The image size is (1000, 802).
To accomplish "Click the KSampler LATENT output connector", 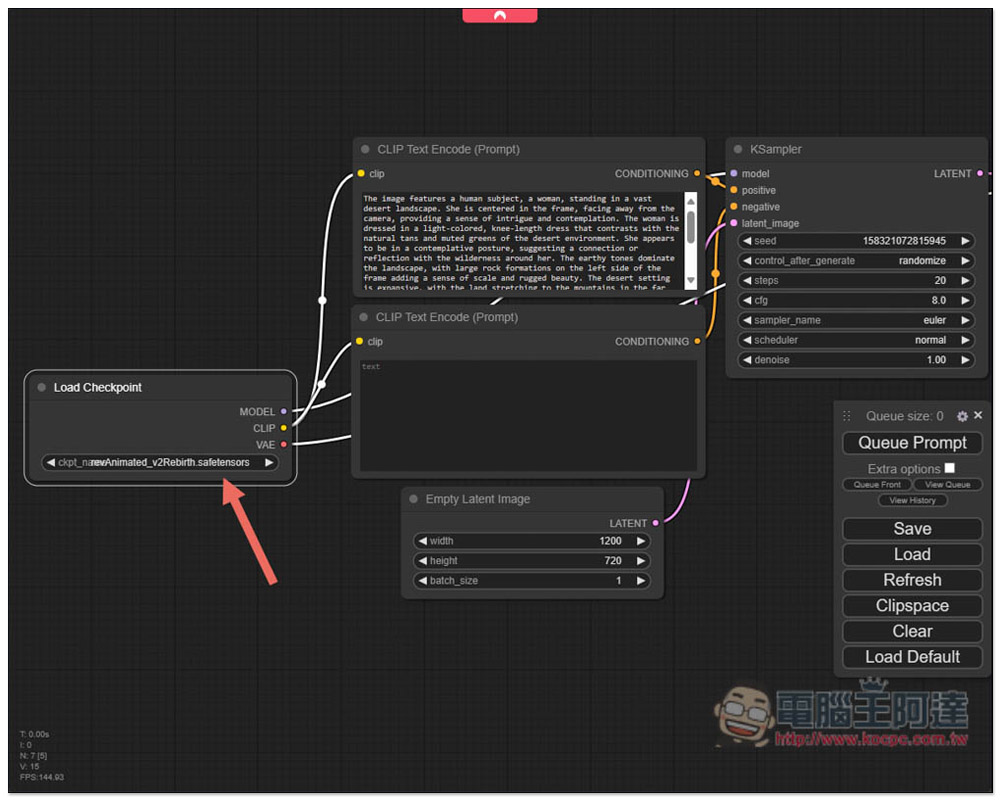I will pyautogui.click(x=979, y=174).
